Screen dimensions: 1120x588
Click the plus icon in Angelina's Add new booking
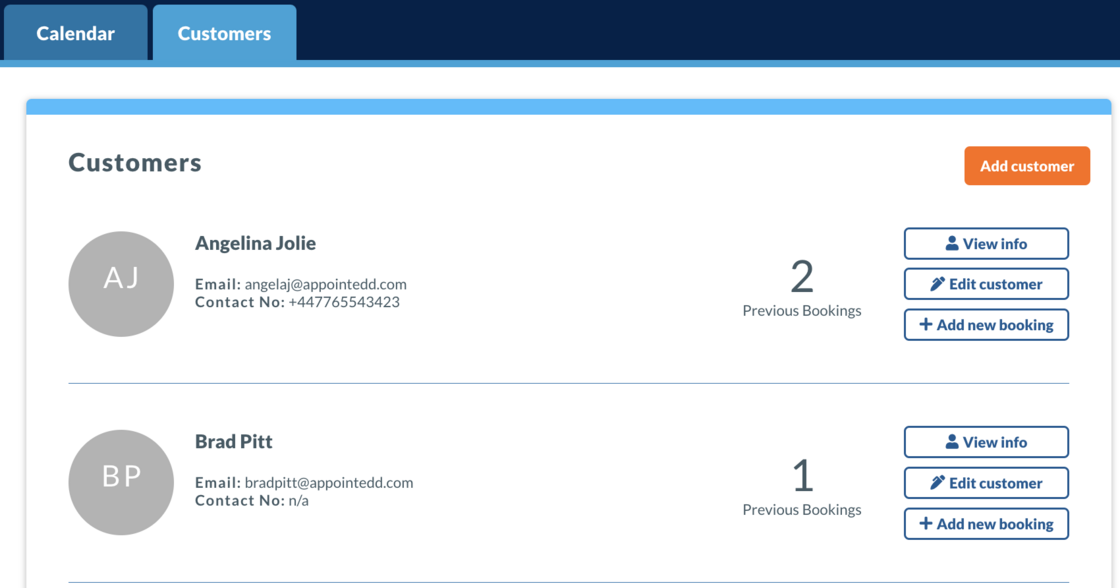click(925, 324)
